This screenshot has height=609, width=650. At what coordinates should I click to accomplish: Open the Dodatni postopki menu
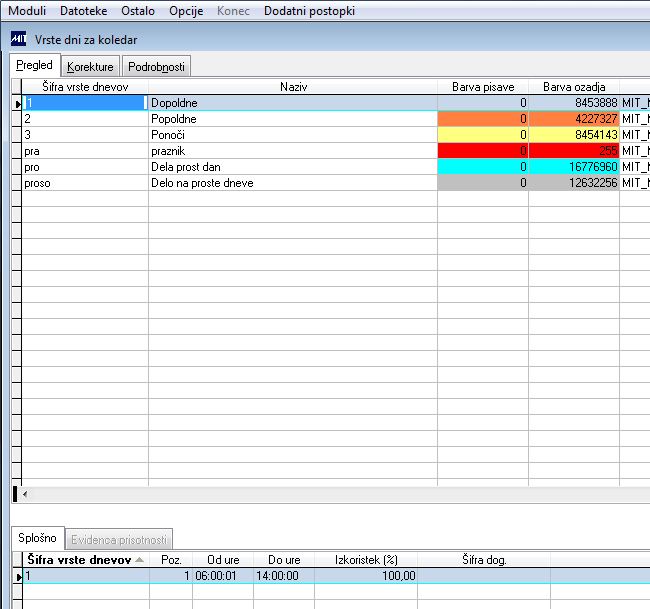(x=310, y=11)
